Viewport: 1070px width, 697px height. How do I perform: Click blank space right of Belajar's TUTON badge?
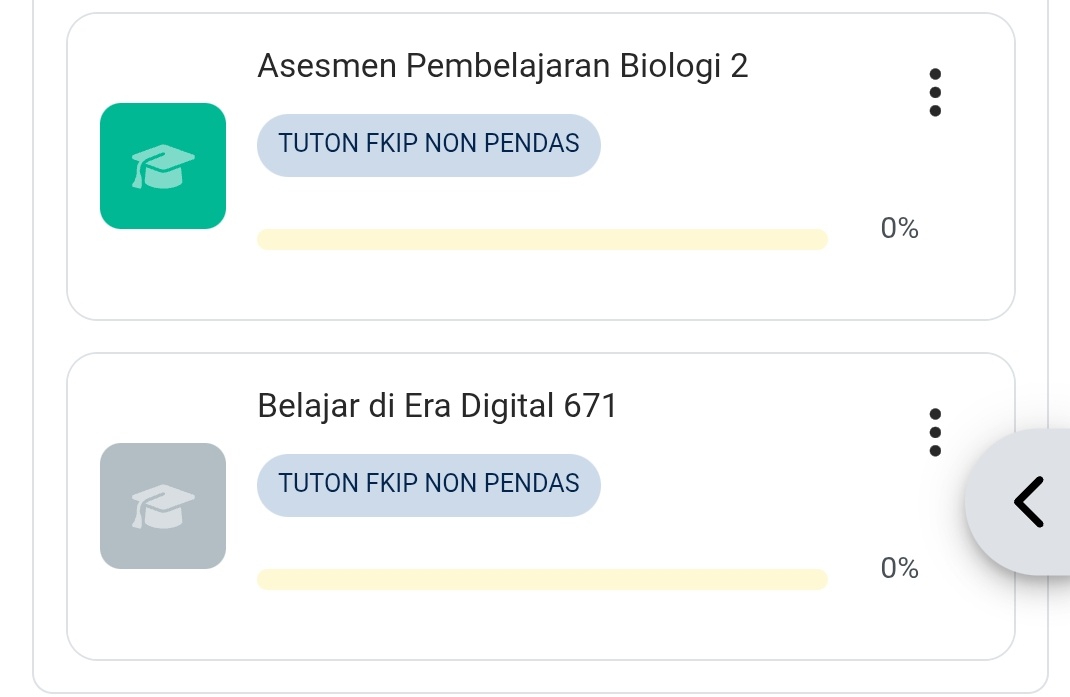pos(750,484)
